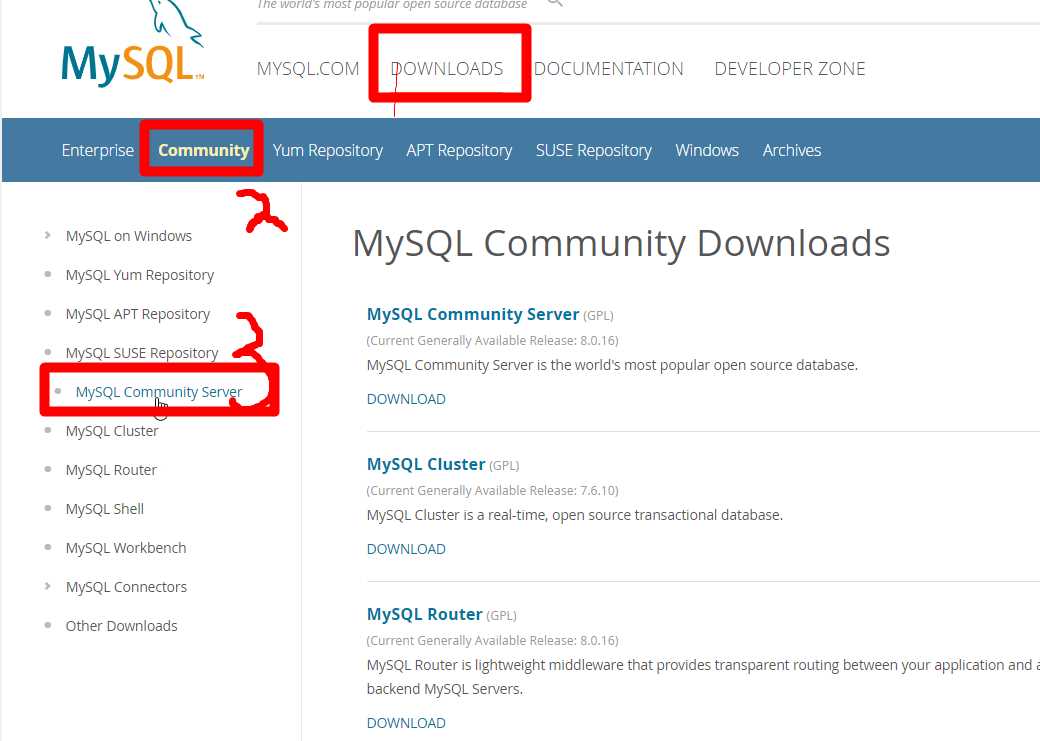Go to the DOWNLOADS top navigation item
This screenshot has height=741, width=1040.
447,68
